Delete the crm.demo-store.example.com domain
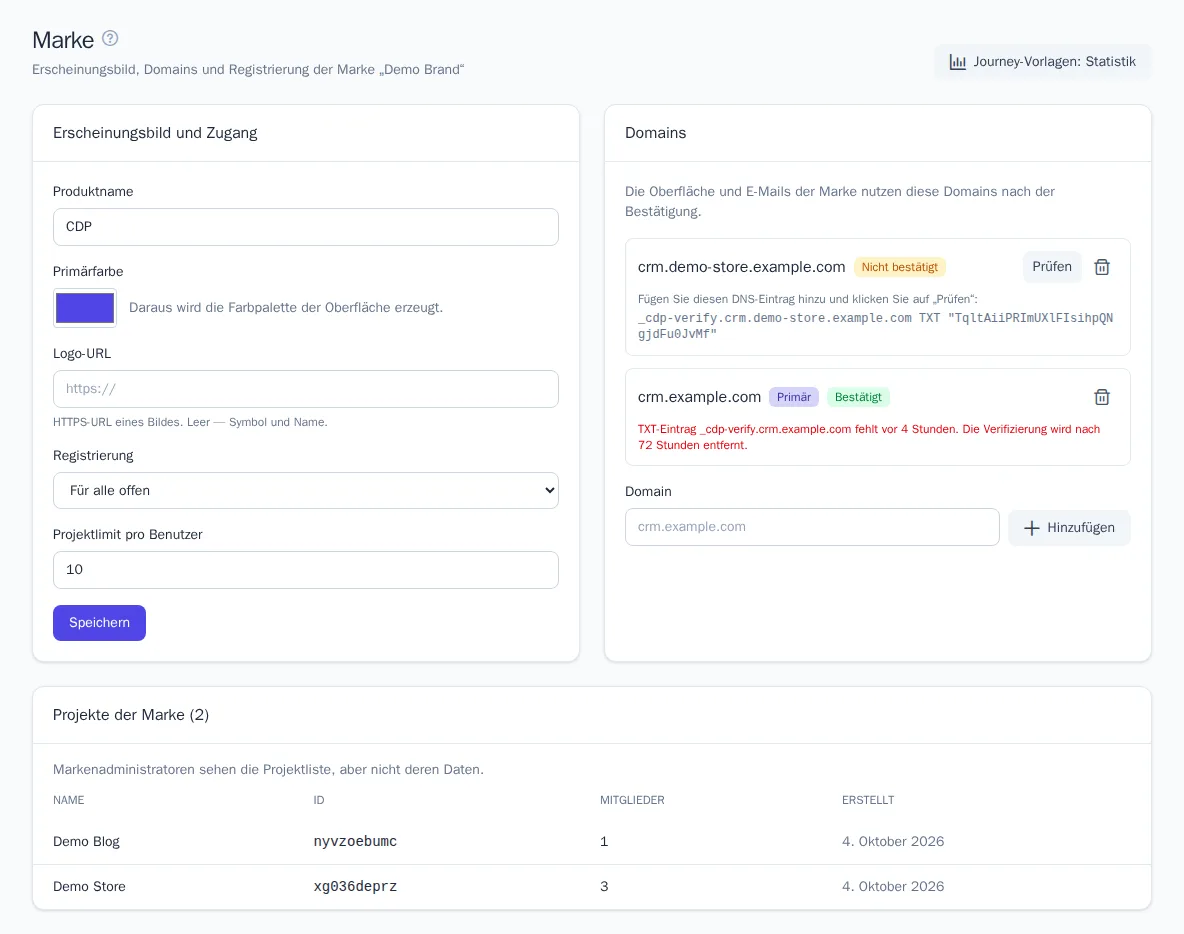Viewport: 1184px width, 934px height. pos(1102,267)
